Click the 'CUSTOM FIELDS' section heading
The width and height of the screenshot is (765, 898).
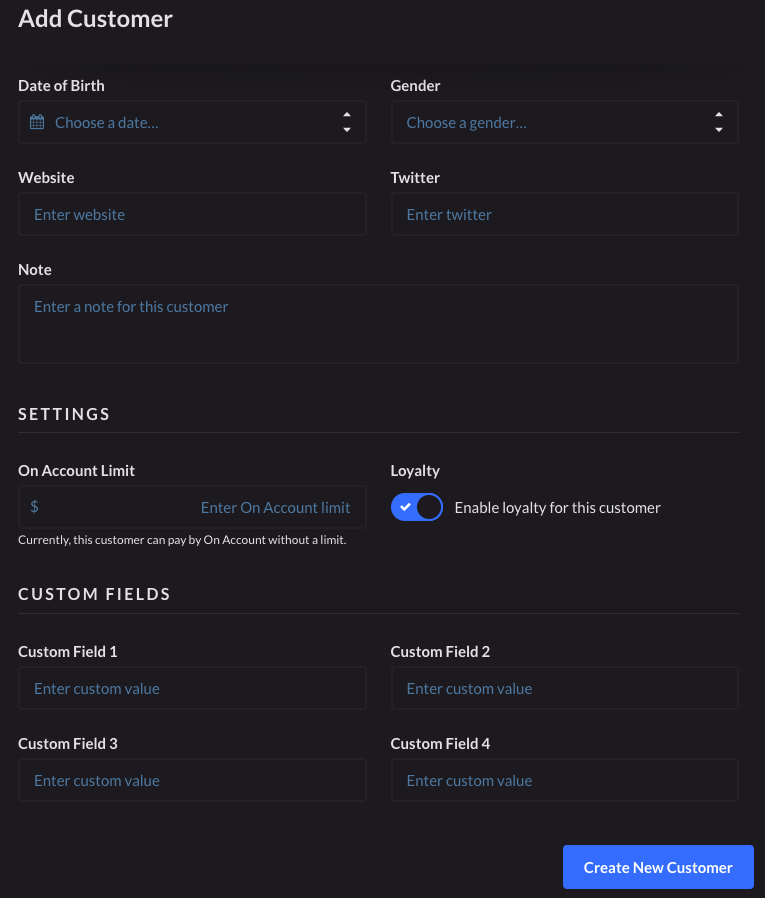94,594
